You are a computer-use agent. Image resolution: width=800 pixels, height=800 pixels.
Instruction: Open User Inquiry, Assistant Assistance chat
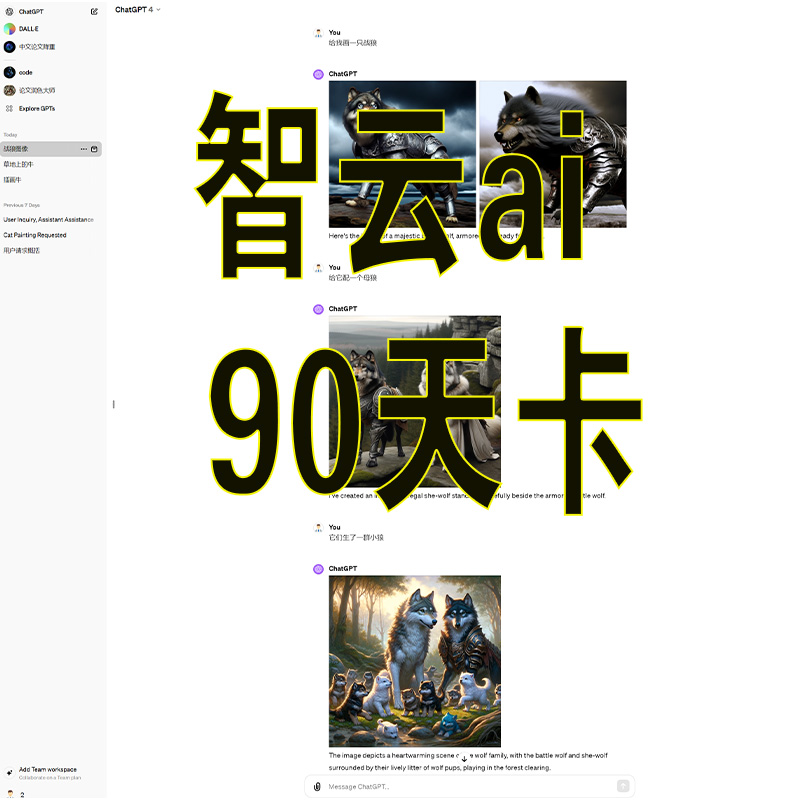pos(48,220)
